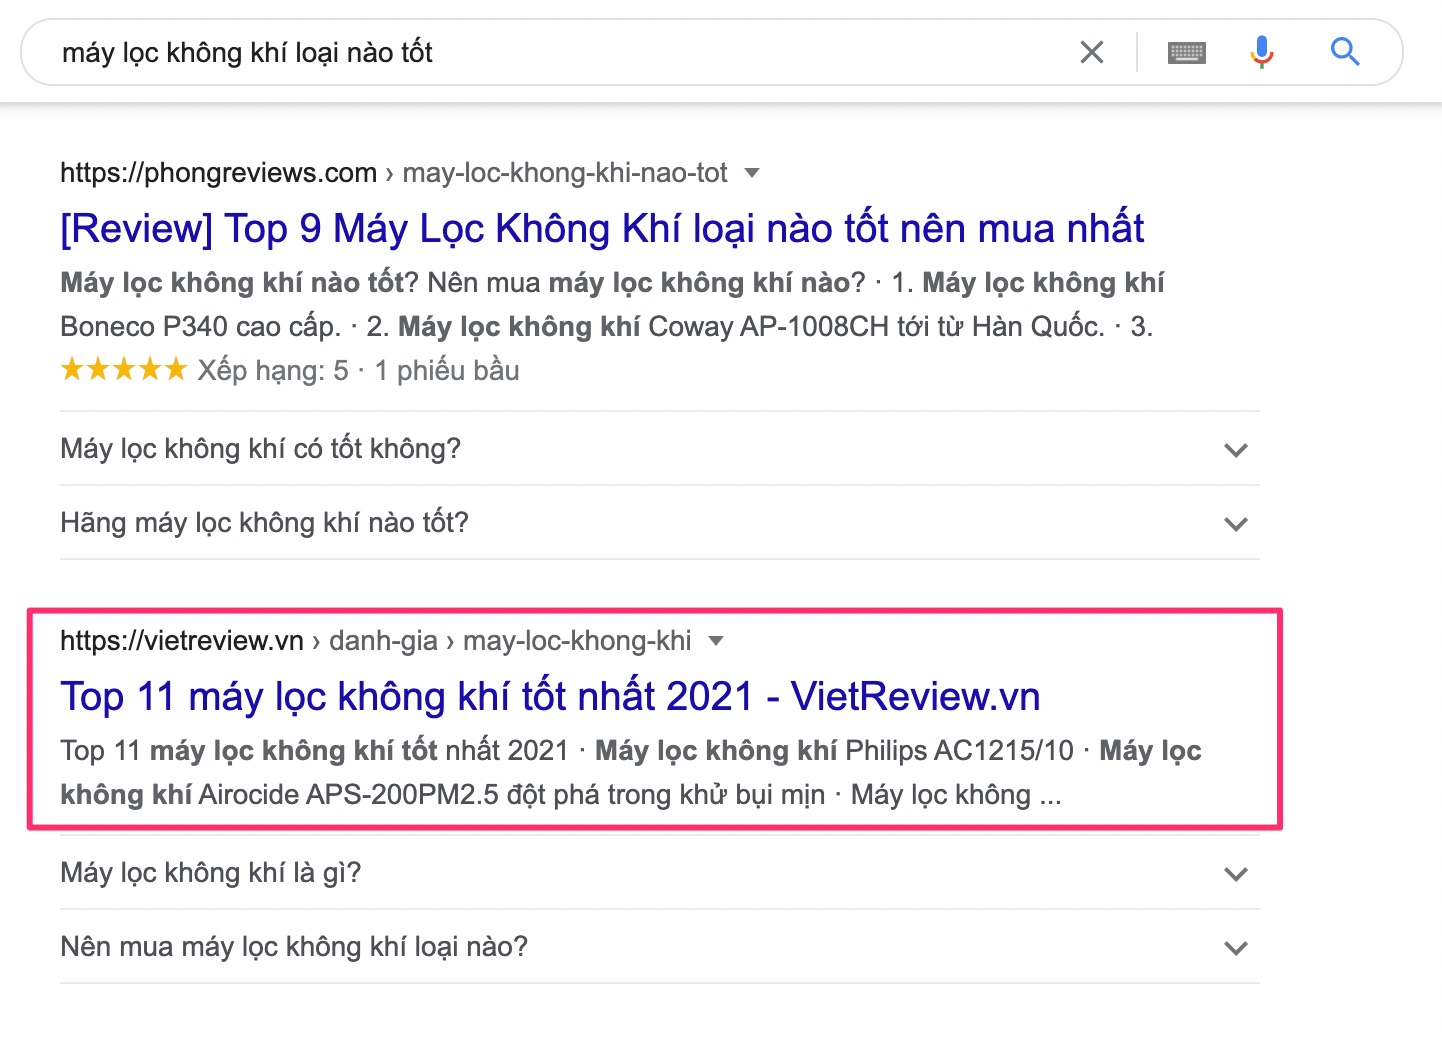Clear the search query with the X icon

tap(1092, 52)
